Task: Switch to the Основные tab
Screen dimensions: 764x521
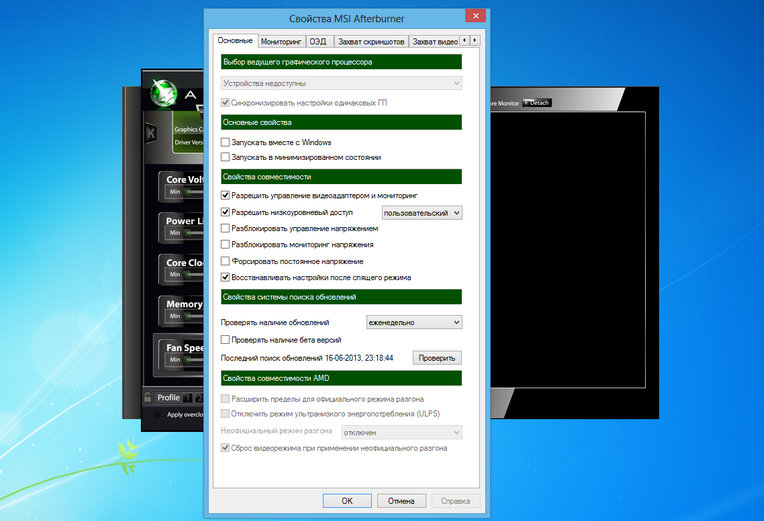Action: tap(235, 40)
